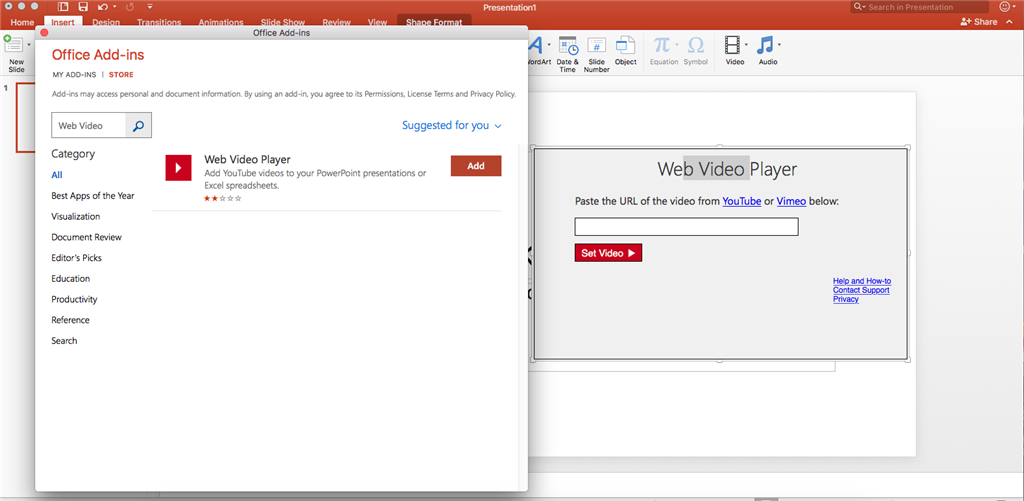Select the STORE tab
1024x501 pixels.
tap(121, 74)
